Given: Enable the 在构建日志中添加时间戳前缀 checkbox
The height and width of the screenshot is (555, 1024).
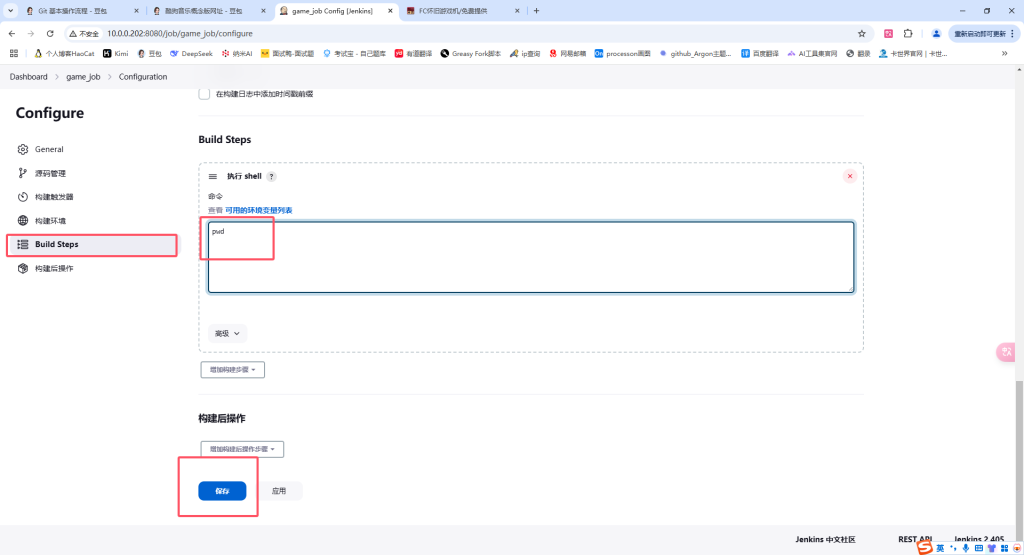Looking at the screenshot, I should click(x=205, y=94).
